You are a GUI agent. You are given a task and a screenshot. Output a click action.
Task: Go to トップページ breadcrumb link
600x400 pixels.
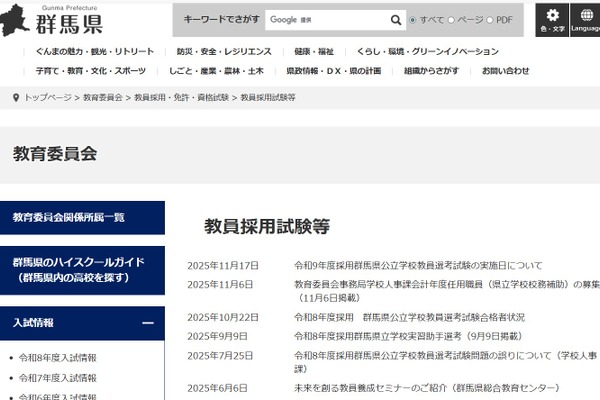[x=48, y=98]
